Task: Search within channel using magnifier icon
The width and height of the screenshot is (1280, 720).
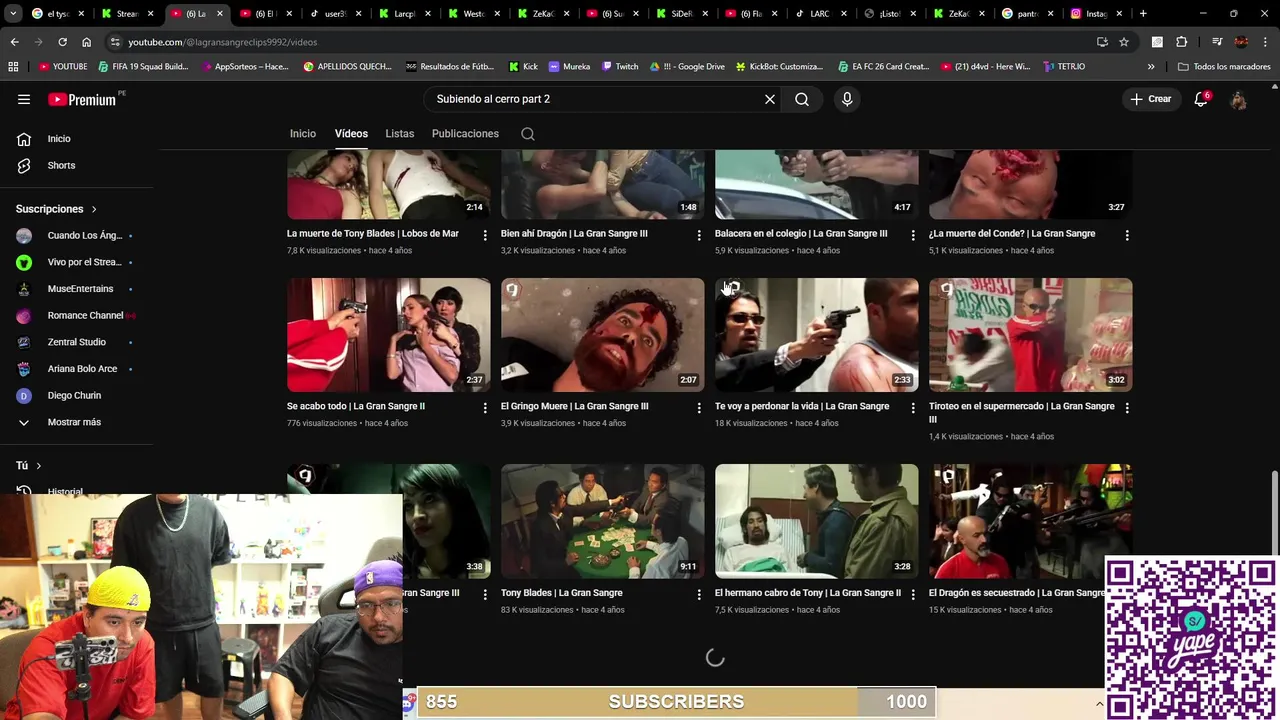Action: click(528, 134)
